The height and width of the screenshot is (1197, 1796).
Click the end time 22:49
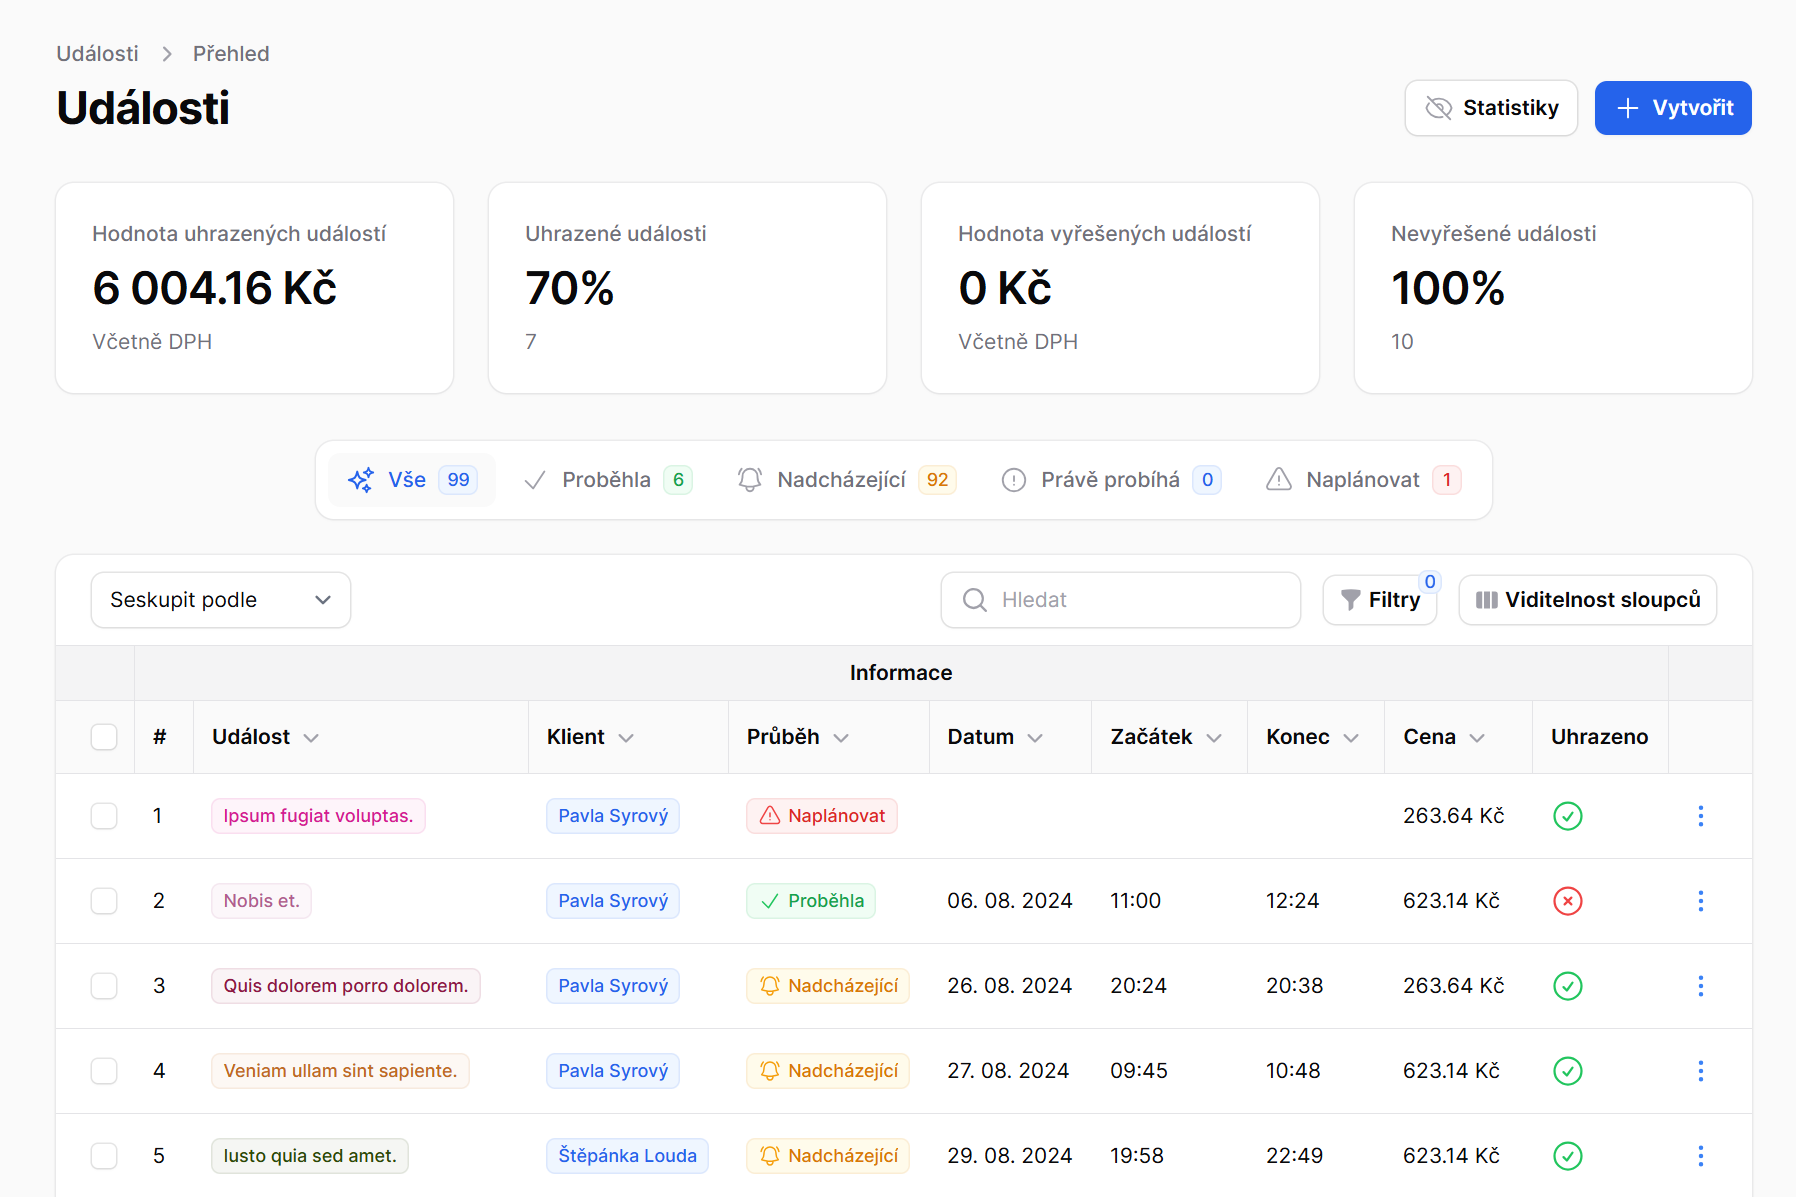pyautogui.click(x=1294, y=1156)
